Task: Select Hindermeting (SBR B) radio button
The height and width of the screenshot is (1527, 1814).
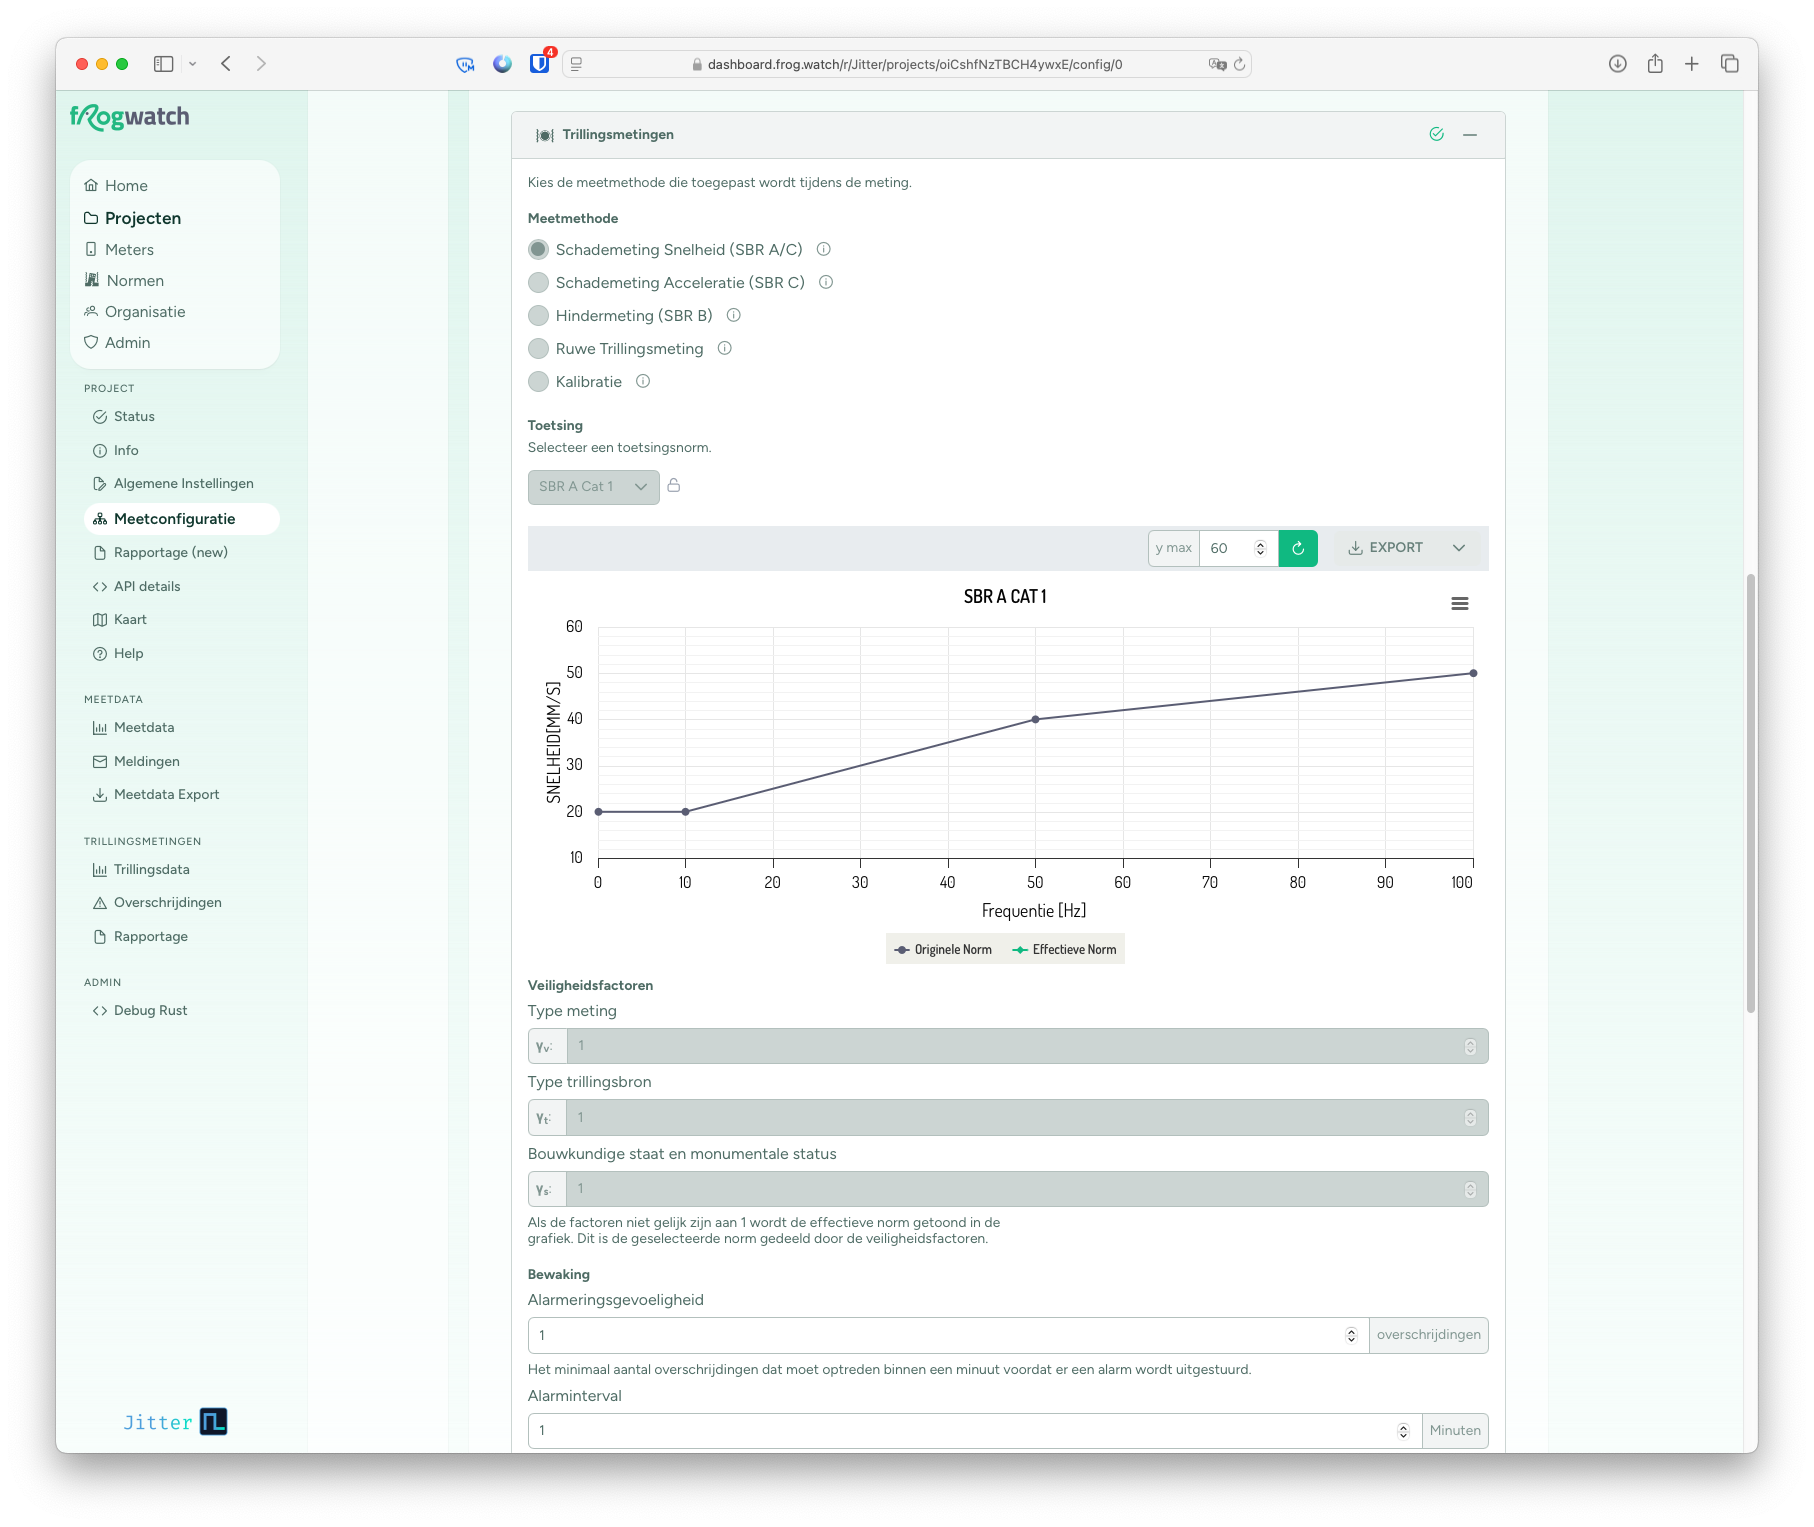Action: 538,315
